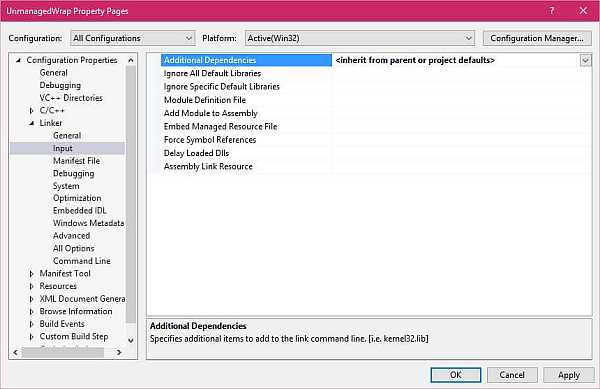The width and height of the screenshot is (600, 389).
Task: Select General under Configuration Properties
Action: pos(54,73)
